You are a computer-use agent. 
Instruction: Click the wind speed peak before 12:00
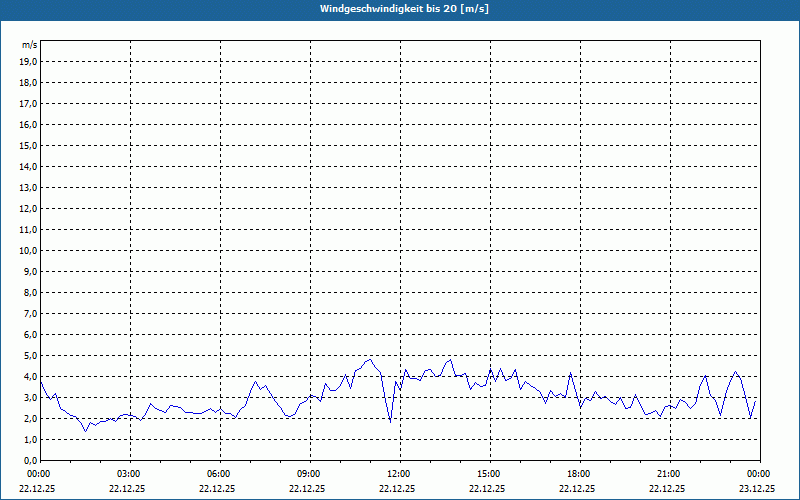(x=369, y=359)
